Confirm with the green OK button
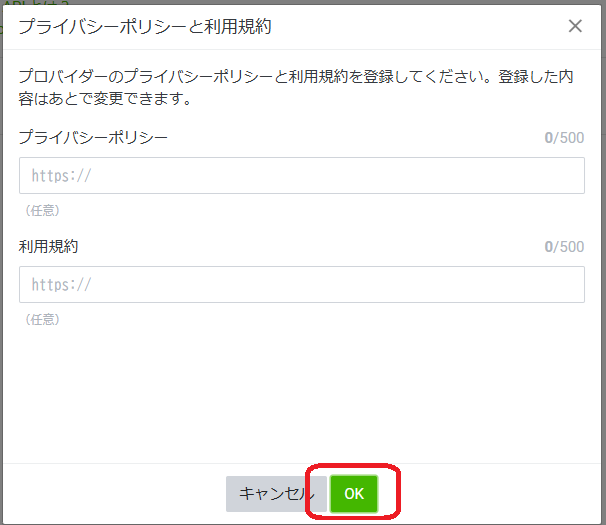Viewport: 606px width, 525px height. 354,494
